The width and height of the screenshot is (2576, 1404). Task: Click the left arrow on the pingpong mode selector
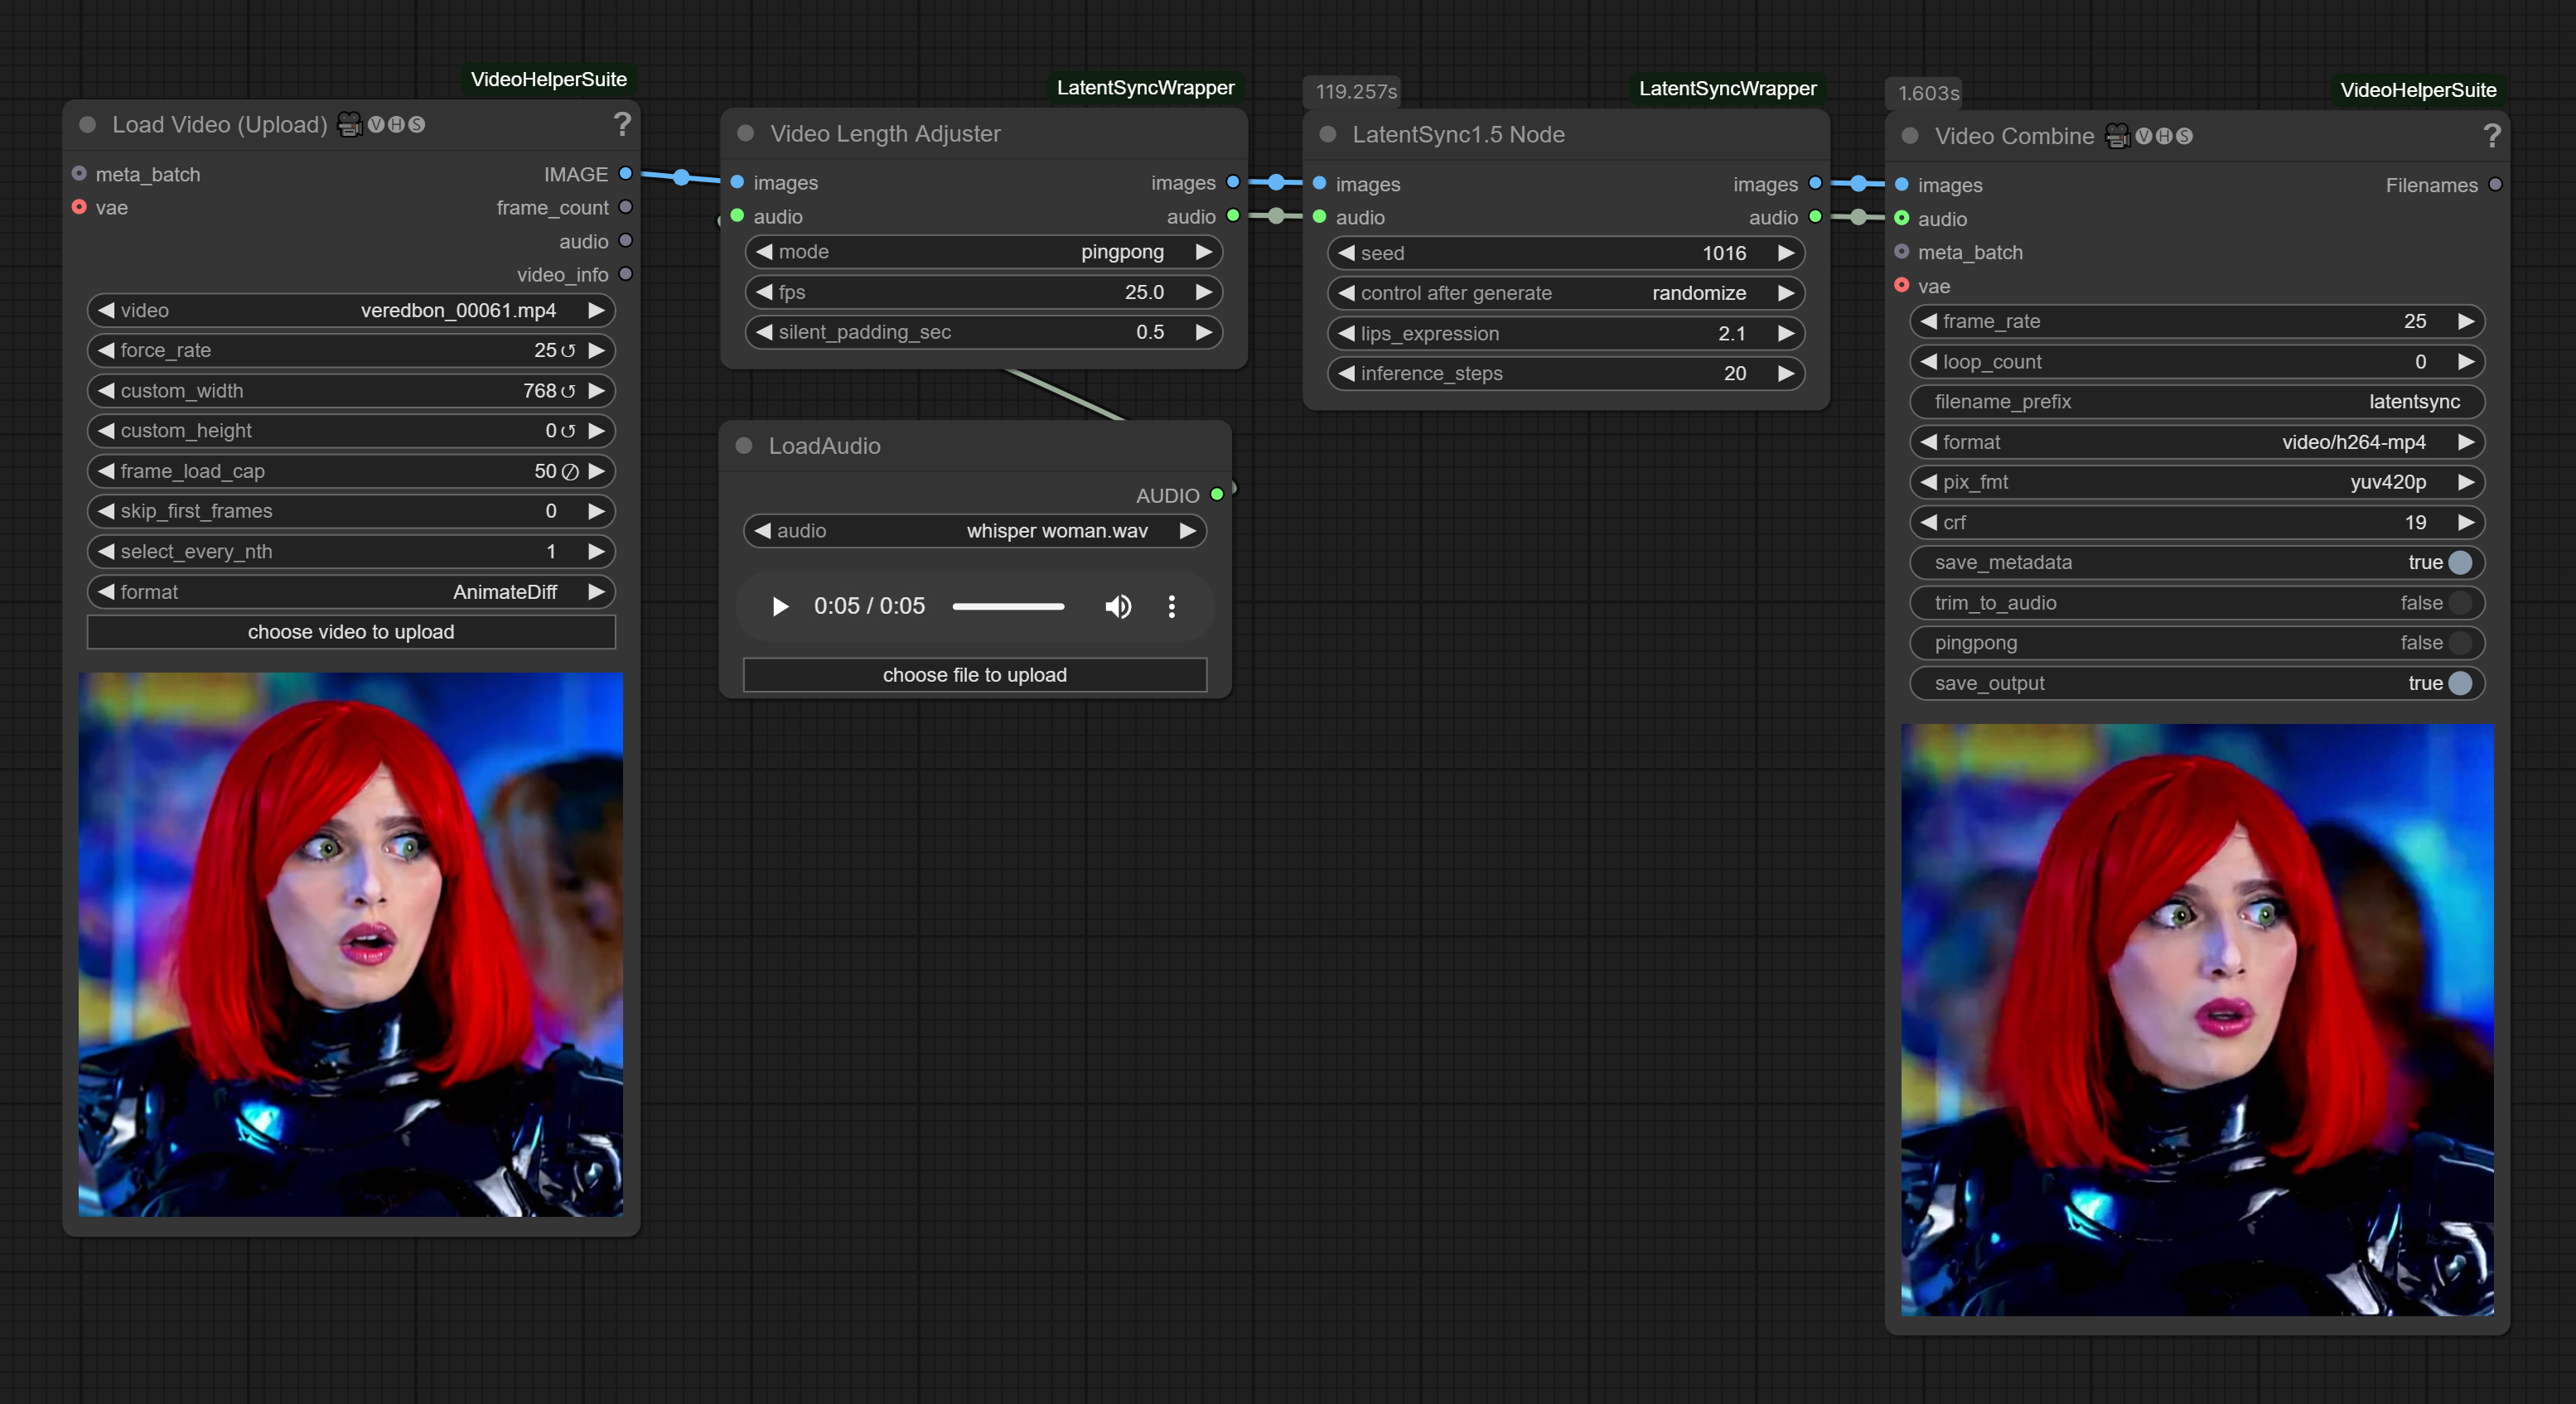(x=764, y=252)
